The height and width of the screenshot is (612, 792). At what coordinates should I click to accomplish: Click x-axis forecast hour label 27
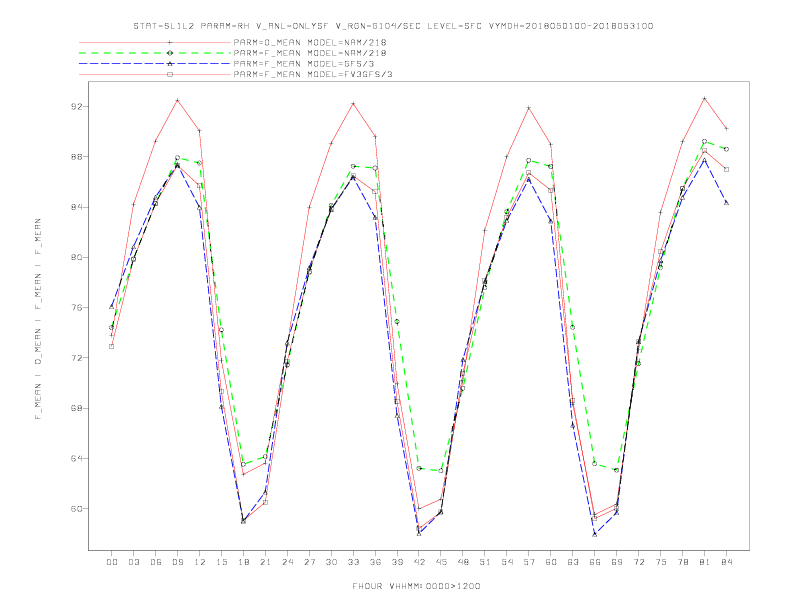coord(310,562)
